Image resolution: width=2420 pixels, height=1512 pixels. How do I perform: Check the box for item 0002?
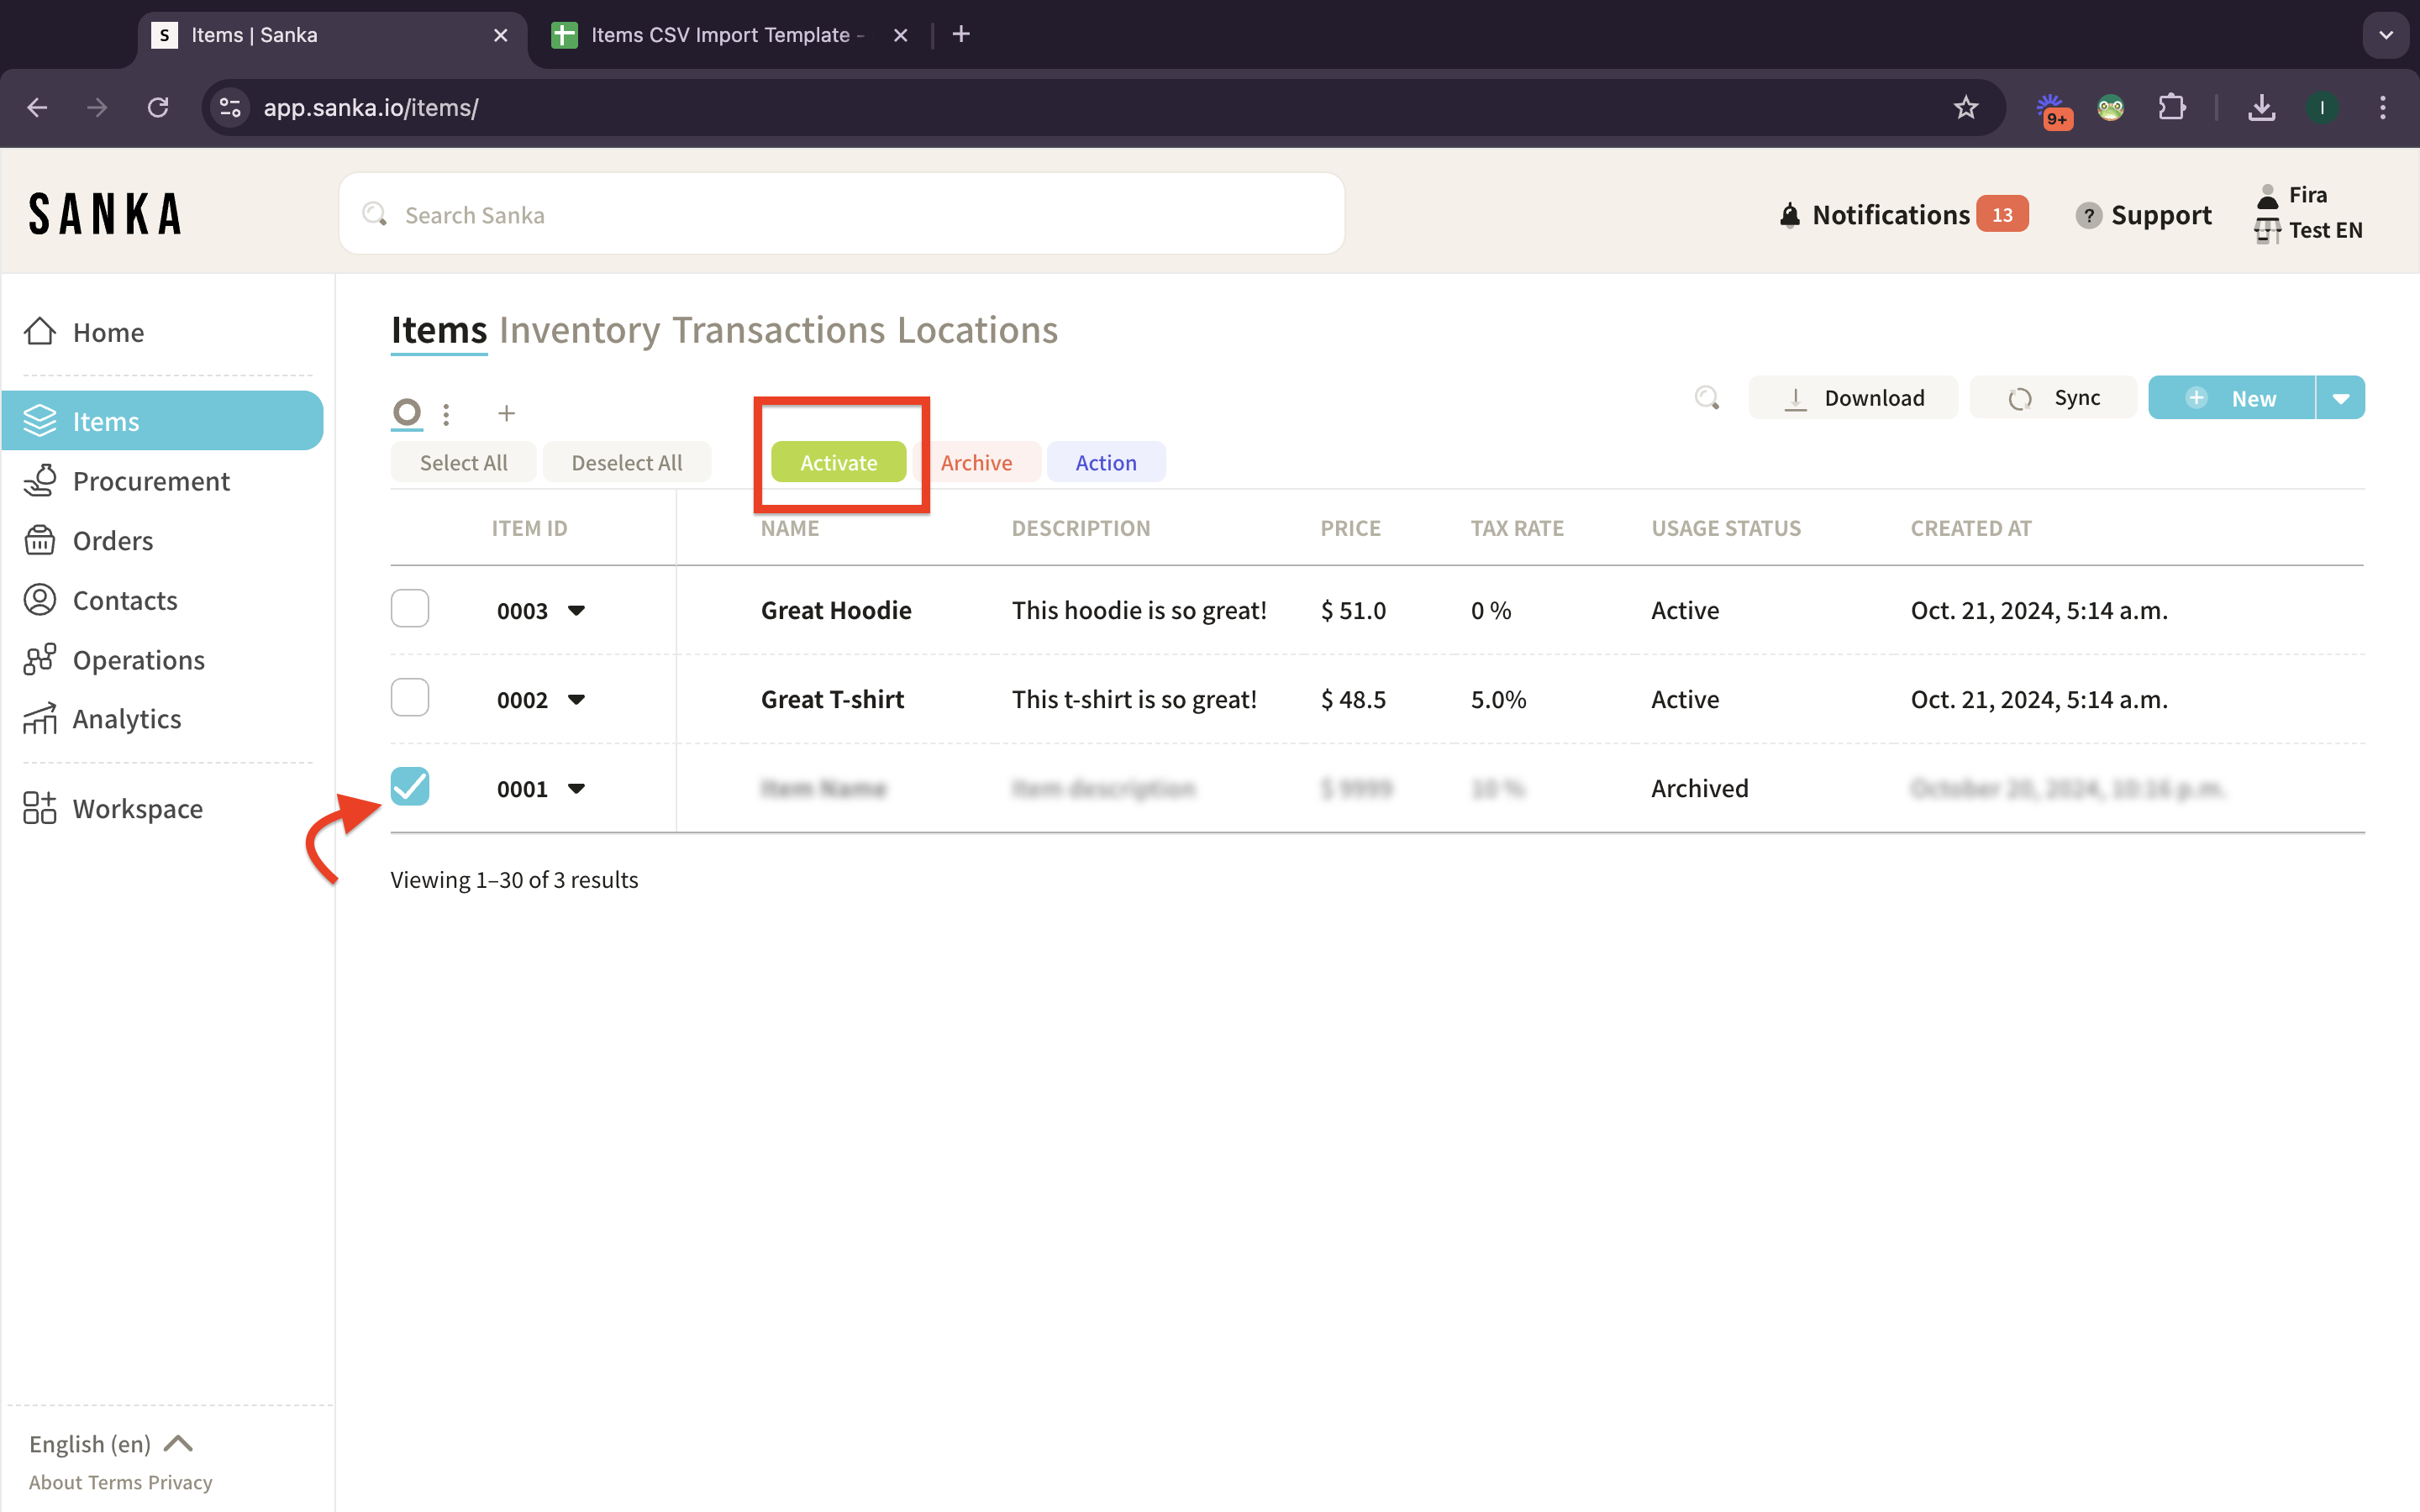click(x=410, y=697)
